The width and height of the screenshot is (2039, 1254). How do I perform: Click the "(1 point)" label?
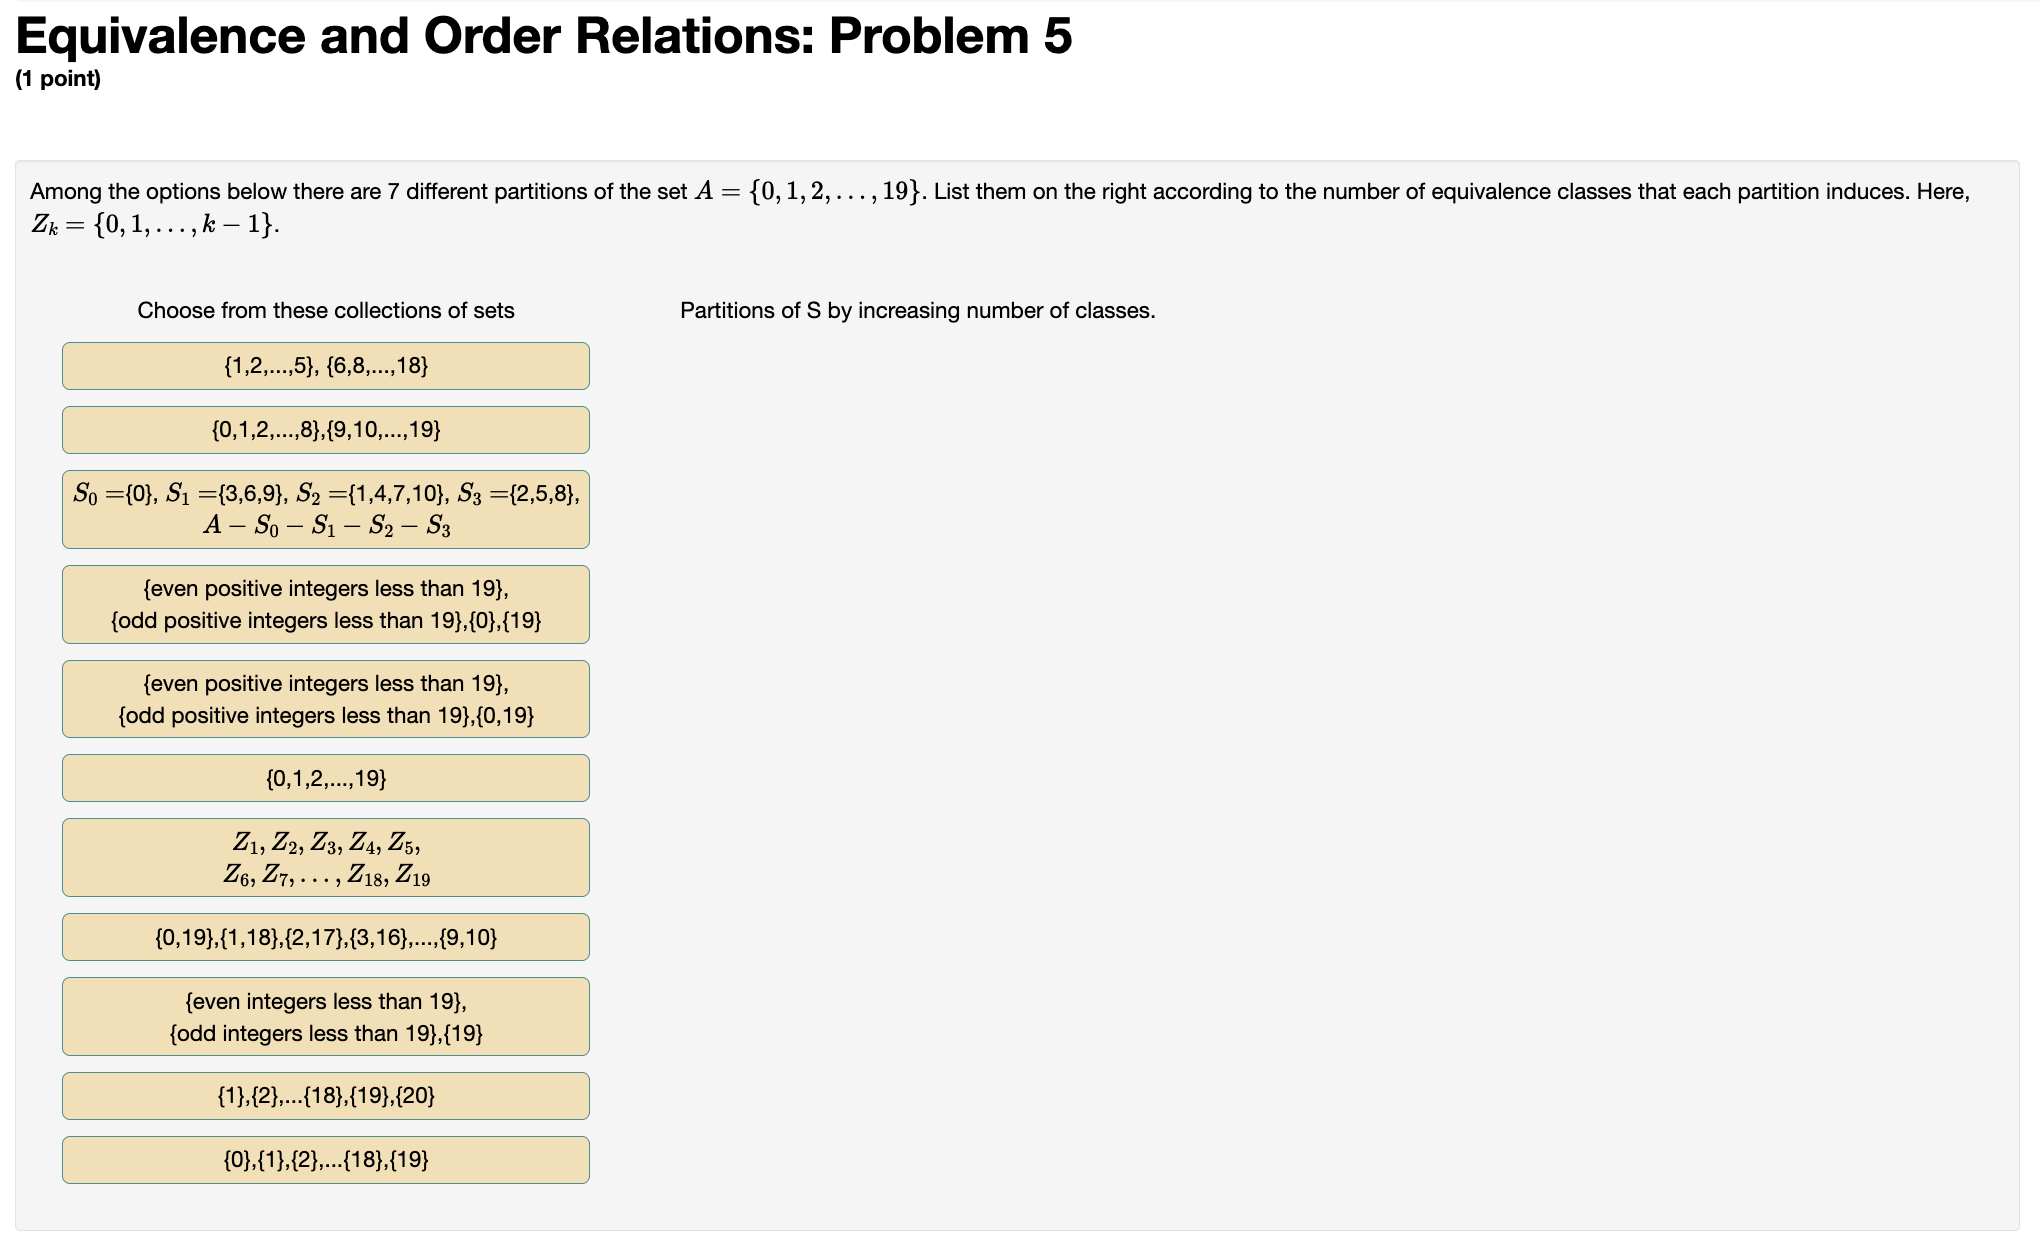point(60,79)
